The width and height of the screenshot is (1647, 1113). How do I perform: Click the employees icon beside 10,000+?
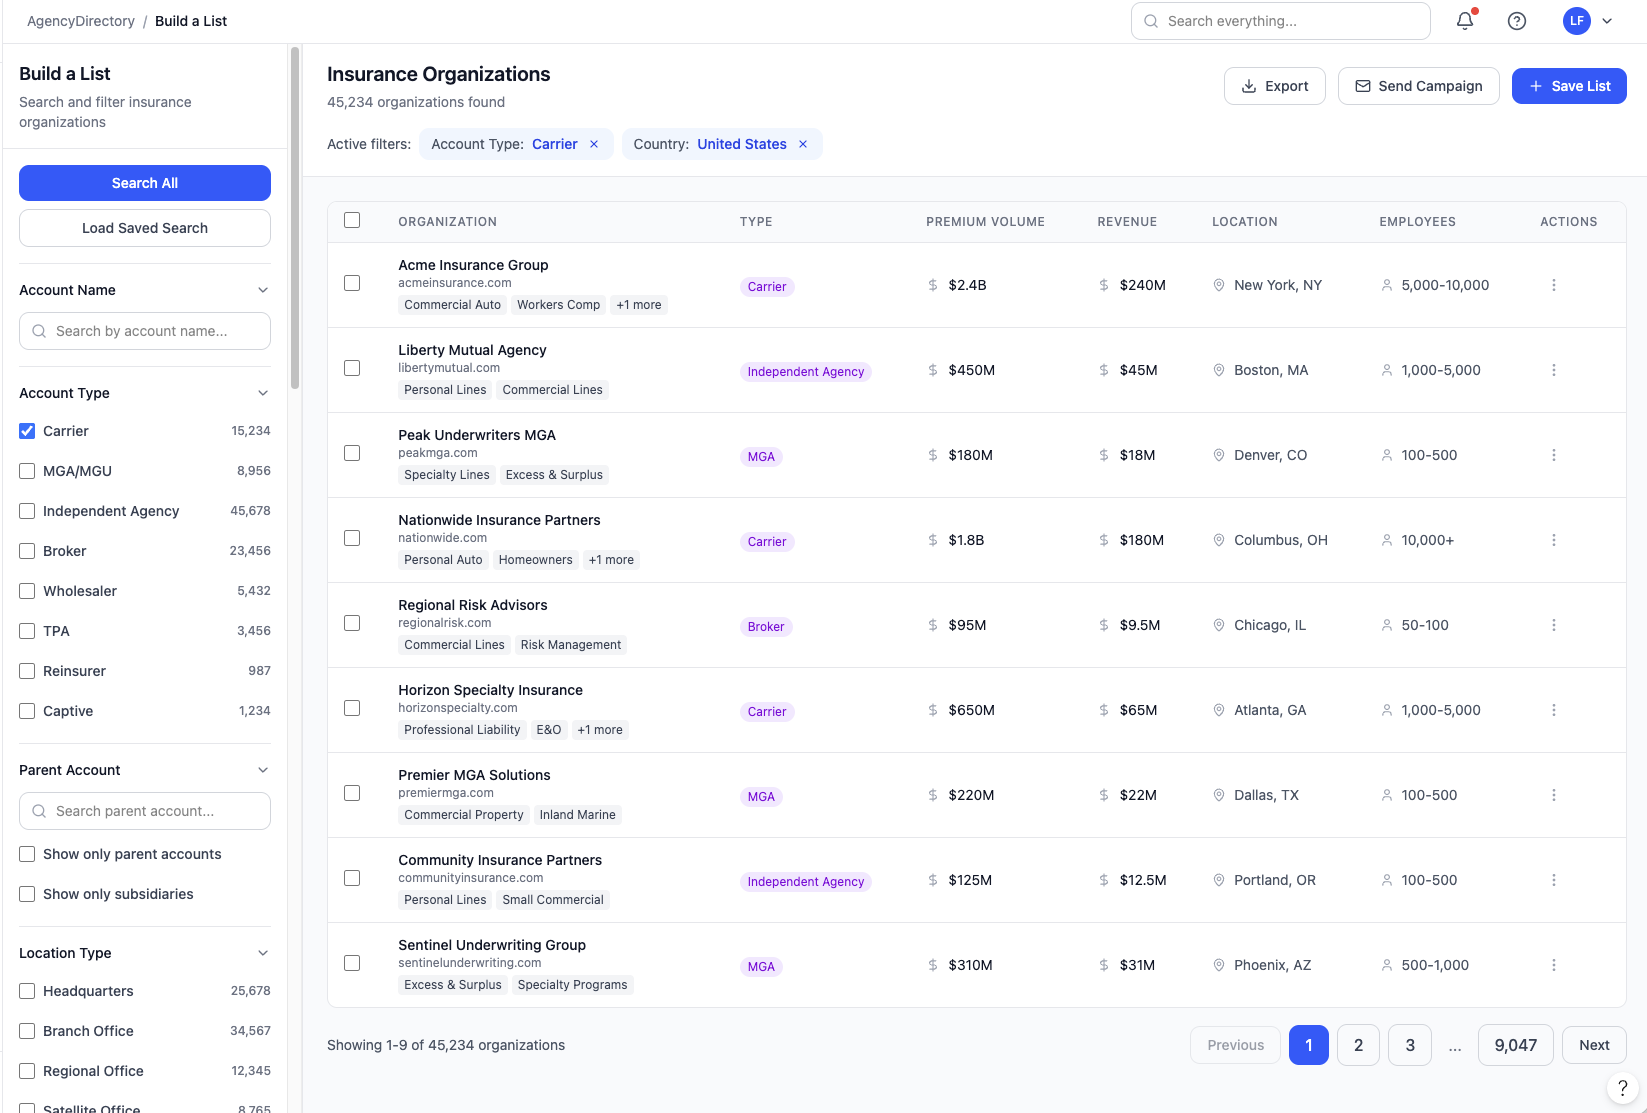pos(1387,540)
